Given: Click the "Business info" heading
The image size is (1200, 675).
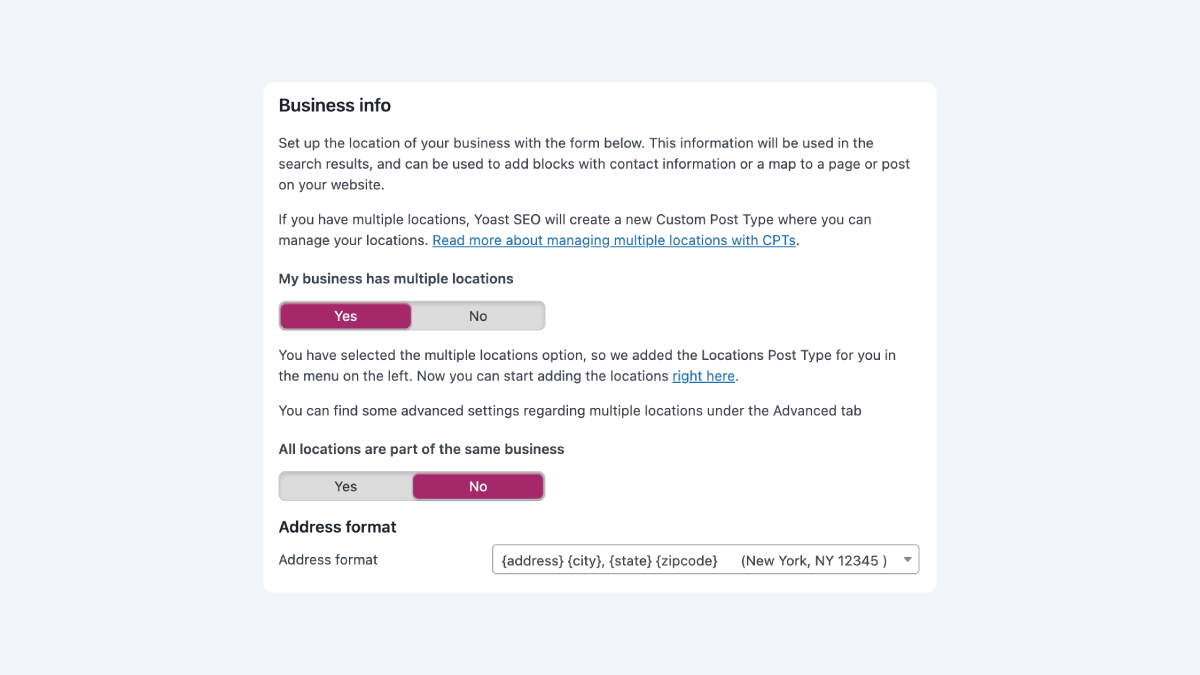Looking at the screenshot, I should (x=335, y=106).
